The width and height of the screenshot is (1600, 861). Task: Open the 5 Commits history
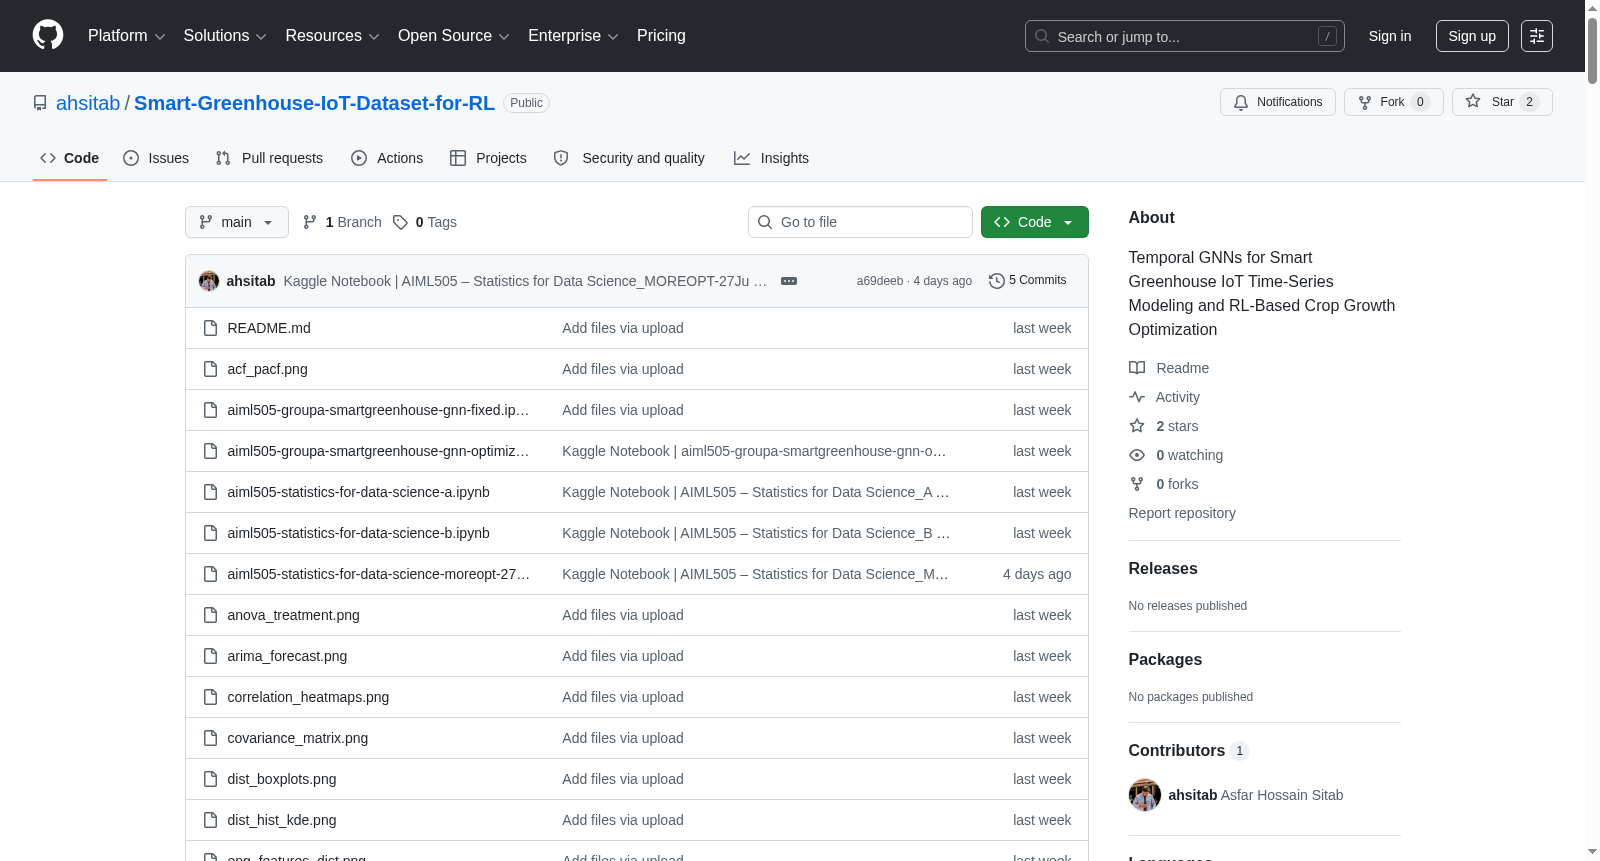click(x=1028, y=280)
